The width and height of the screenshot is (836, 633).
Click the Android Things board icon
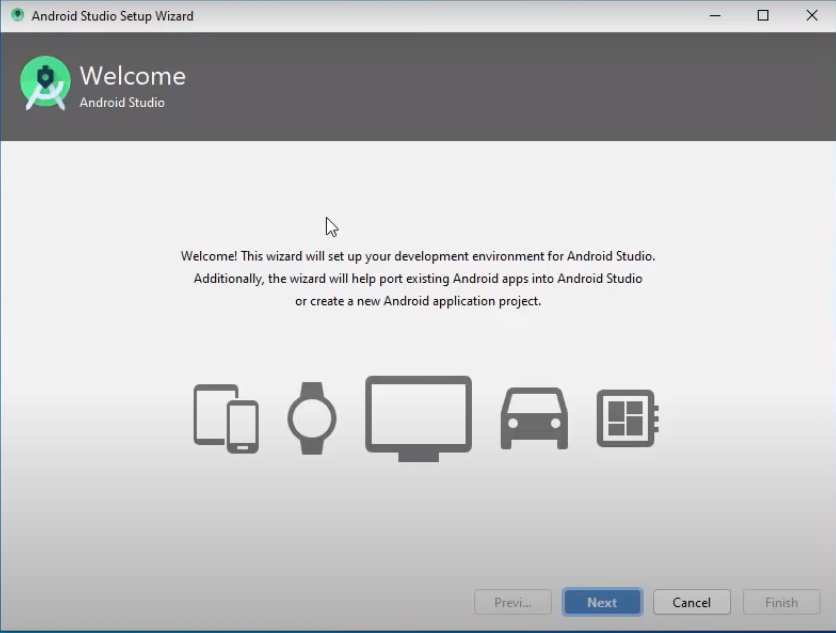(628, 418)
